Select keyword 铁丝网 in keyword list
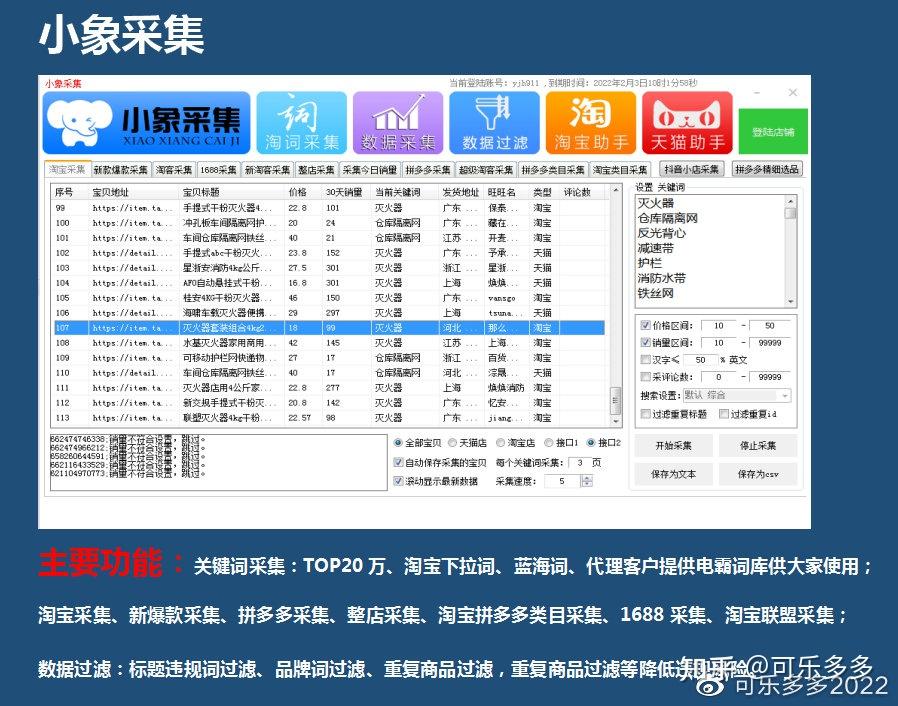 (656, 293)
